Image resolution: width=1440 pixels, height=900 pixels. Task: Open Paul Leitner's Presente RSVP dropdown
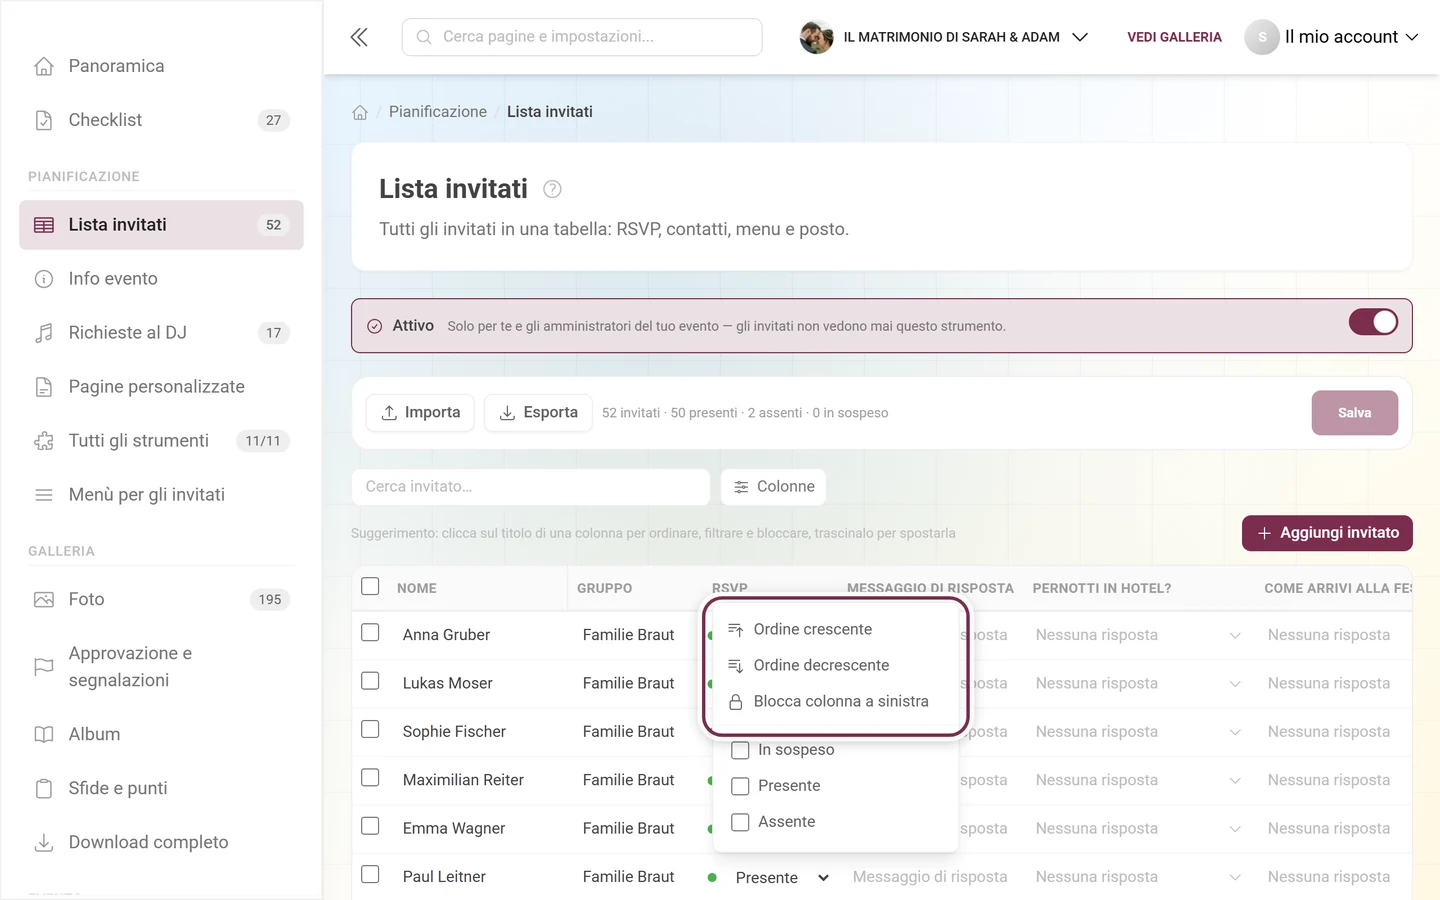coord(781,877)
